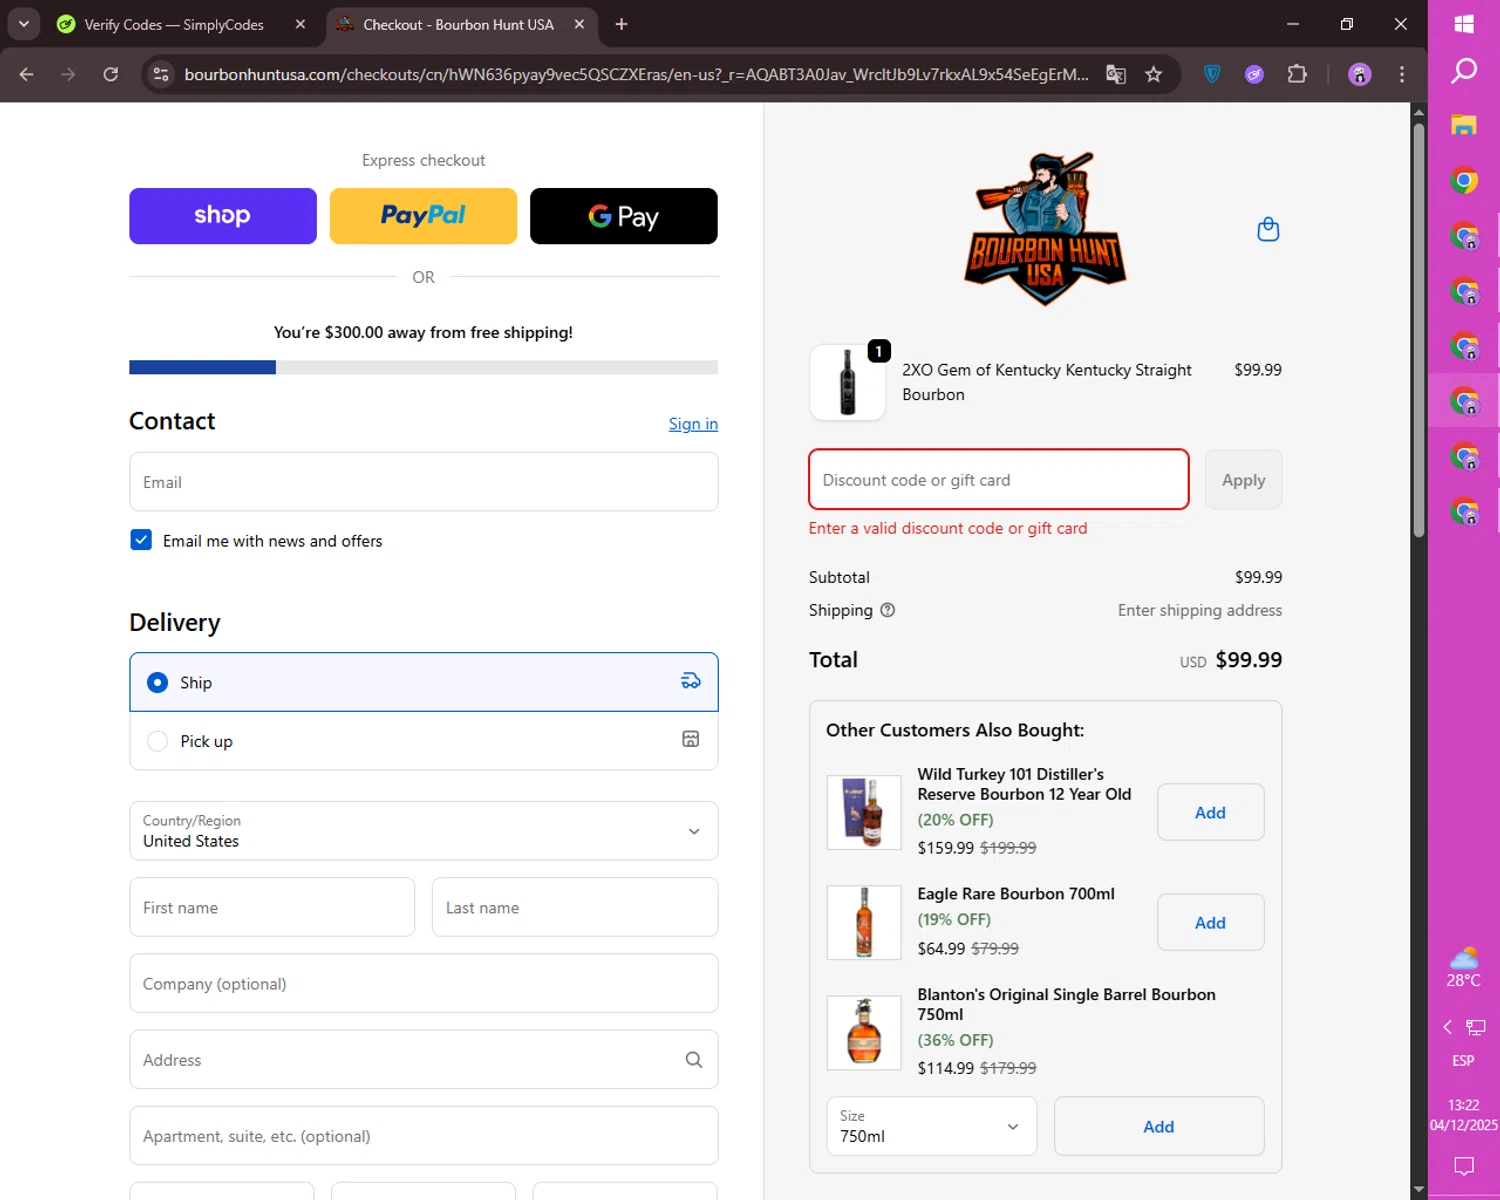1500x1200 pixels.
Task: Bookmark this page with star icon
Action: 1154,74
